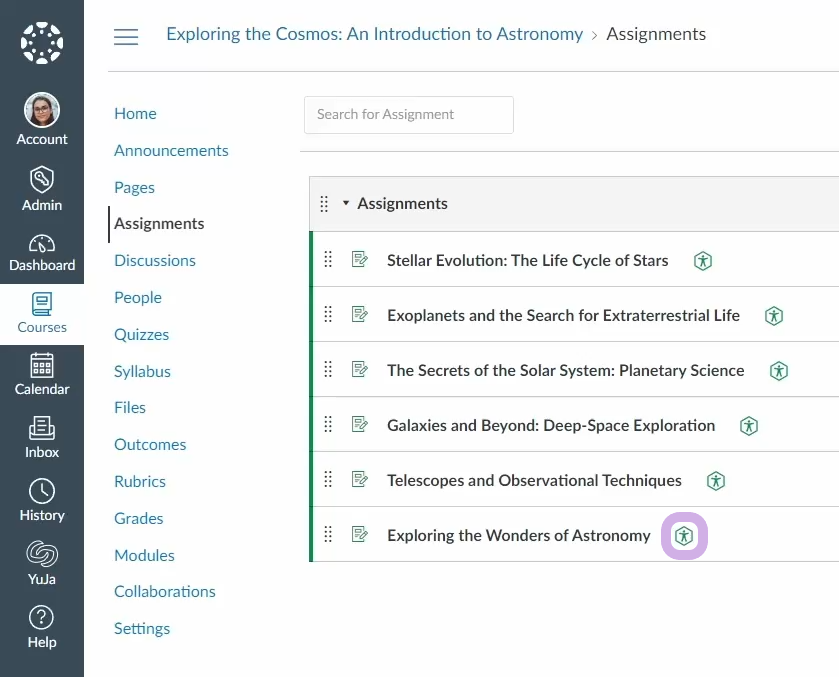Click accessibility icon next to Exploring the Wonders of Astronomy
Screen dimensions: 839x677
coord(684,536)
